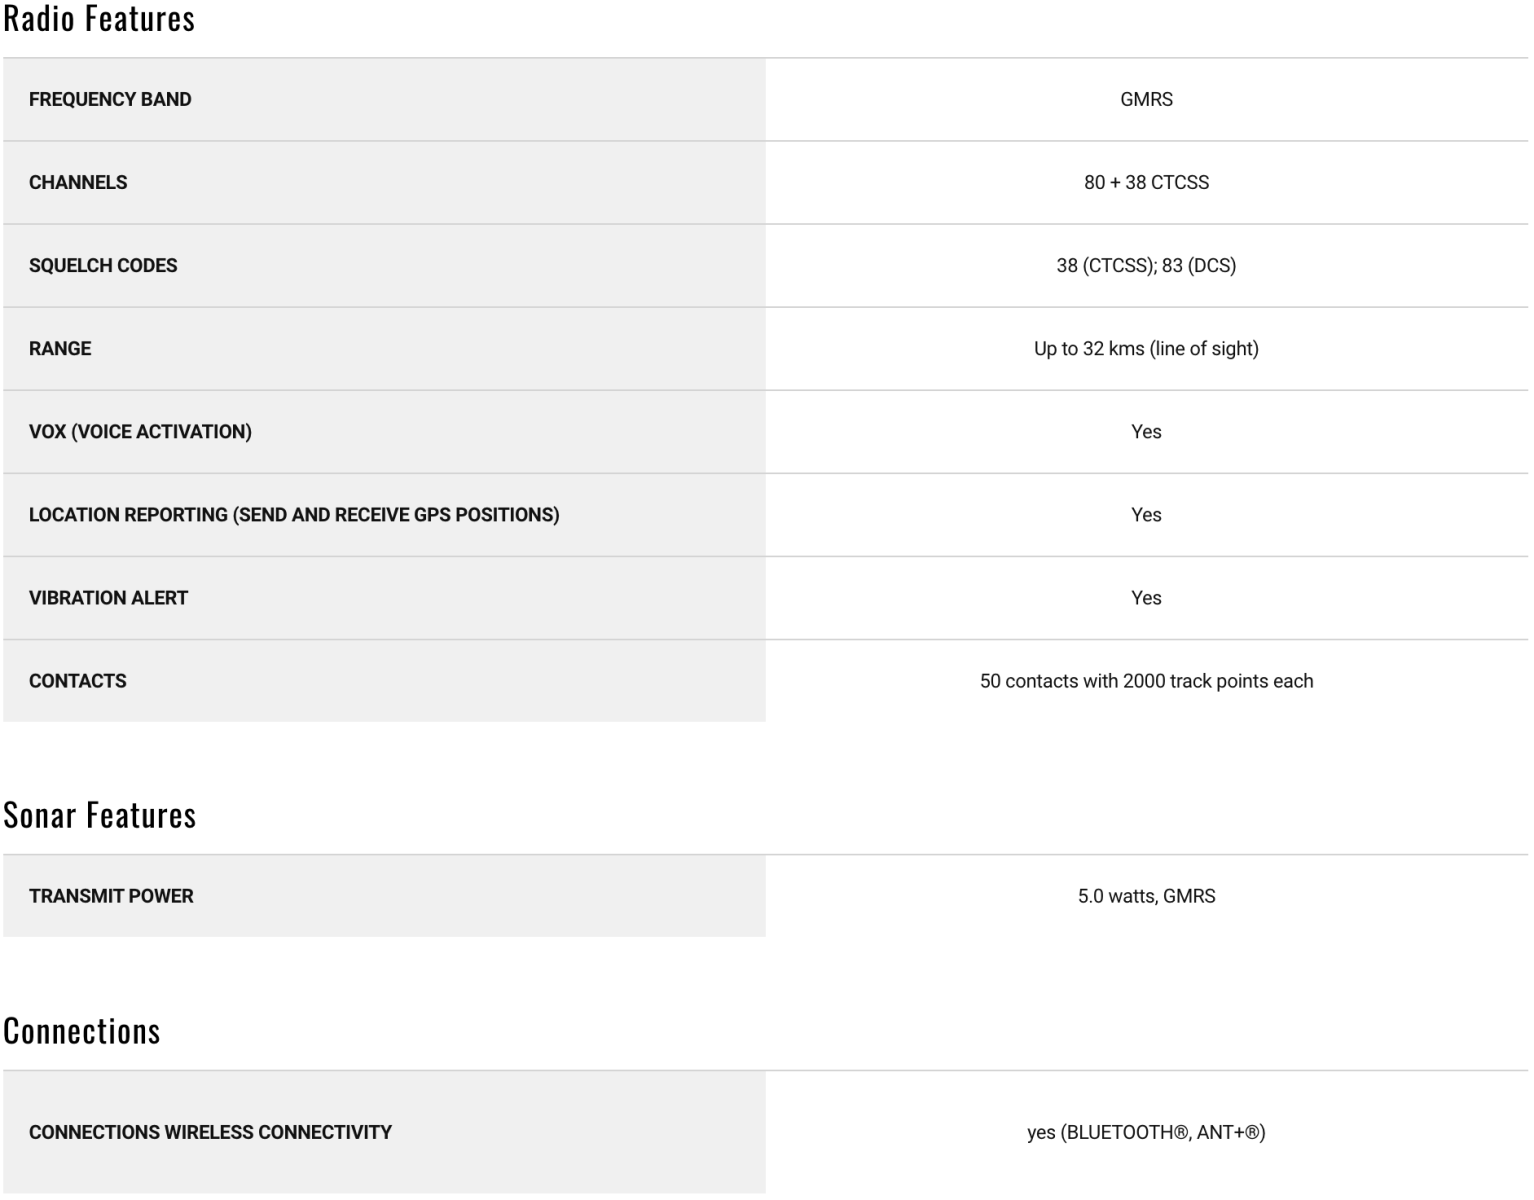Select the RANGE row label

pyautogui.click(x=60, y=348)
